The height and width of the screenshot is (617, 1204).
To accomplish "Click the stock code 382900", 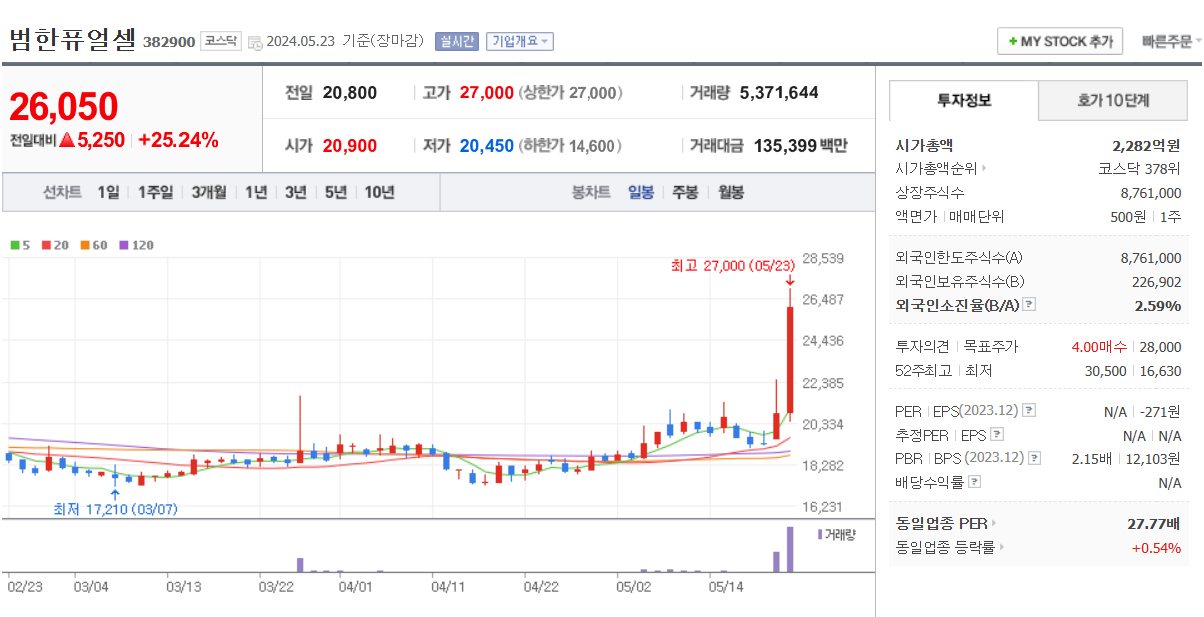I will point(168,42).
